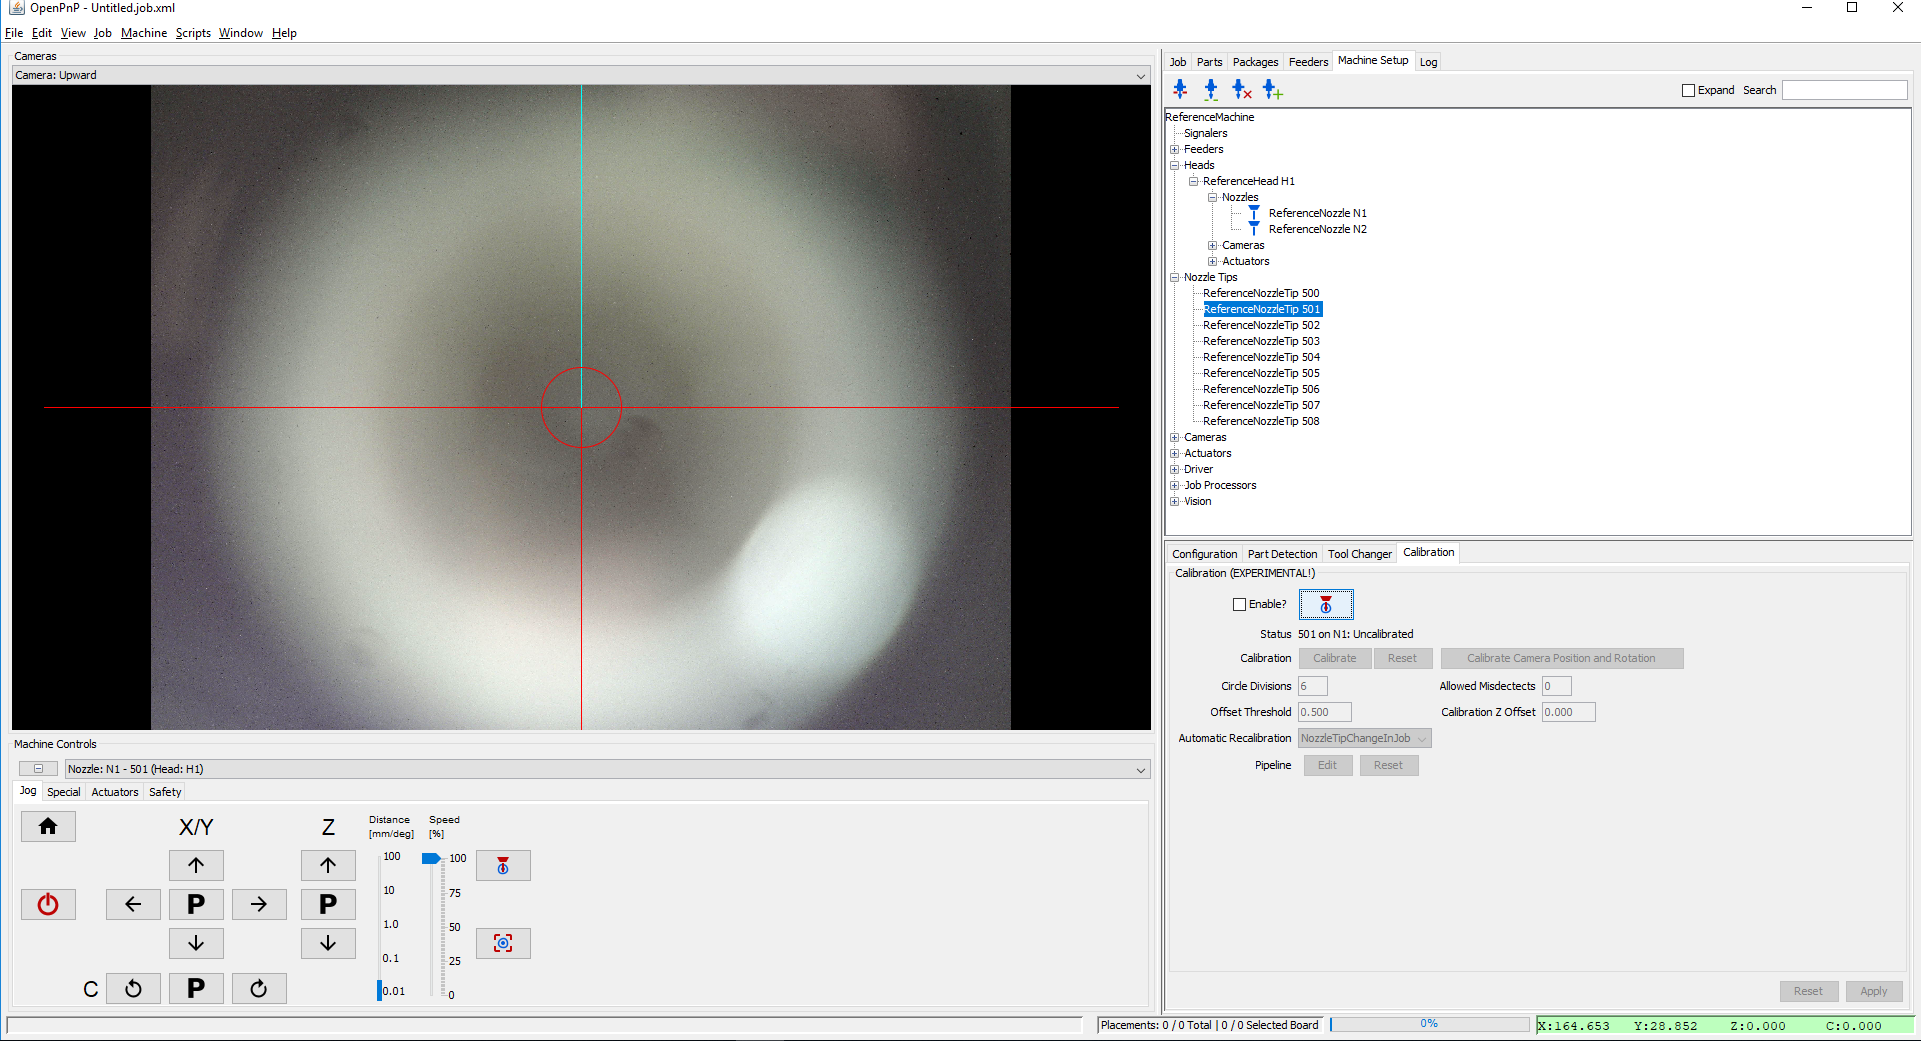The height and width of the screenshot is (1041, 1921).
Task: Click the add nozzle tip icon with green plus
Action: (1273, 89)
